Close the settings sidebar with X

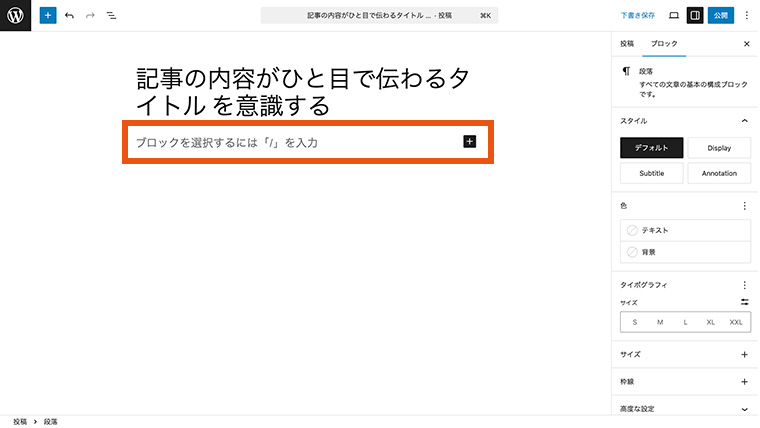[x=746, y=44]
